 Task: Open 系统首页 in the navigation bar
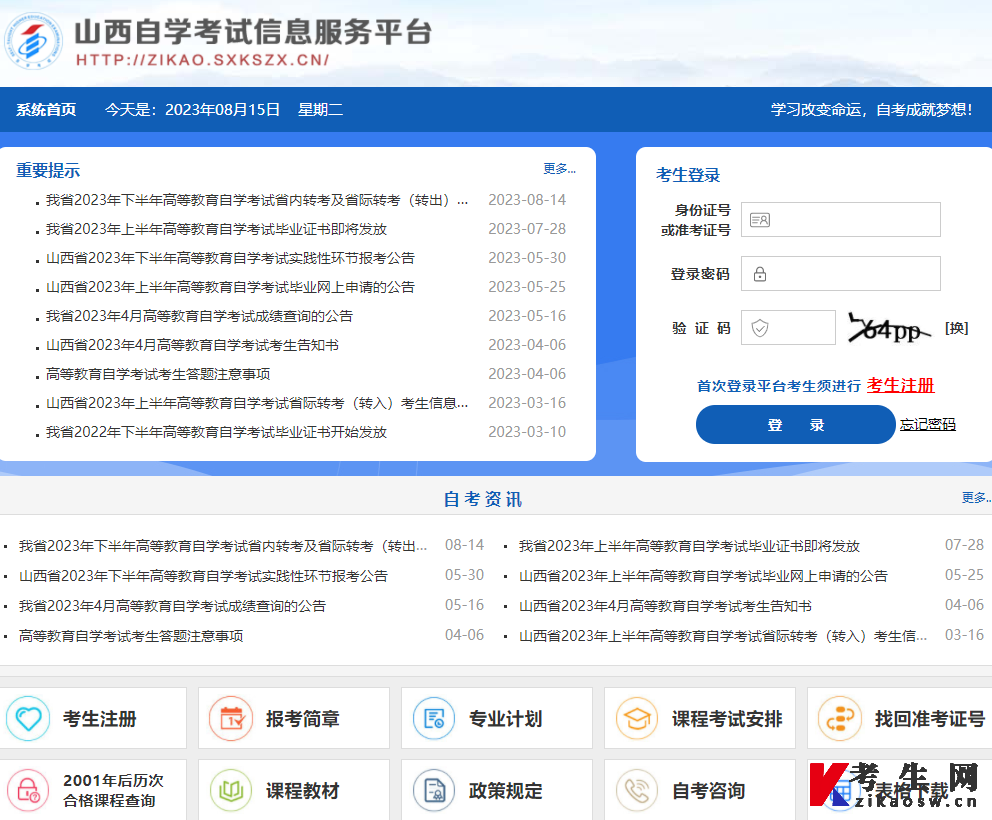pyautogui.click(x=46, y=109)
